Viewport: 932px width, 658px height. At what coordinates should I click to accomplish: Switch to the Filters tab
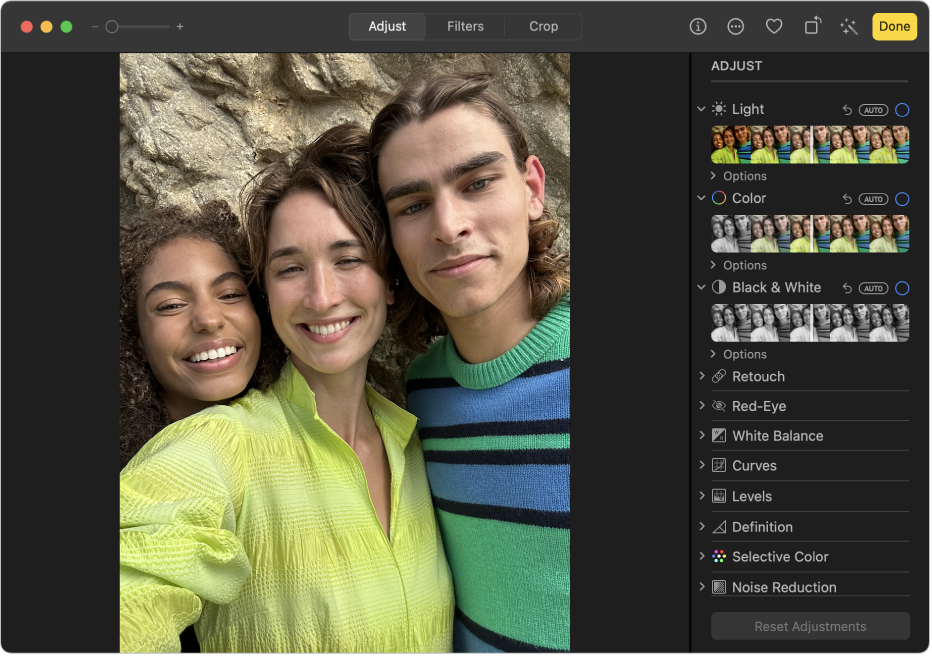pyautogui.click(x=465, y=26)
